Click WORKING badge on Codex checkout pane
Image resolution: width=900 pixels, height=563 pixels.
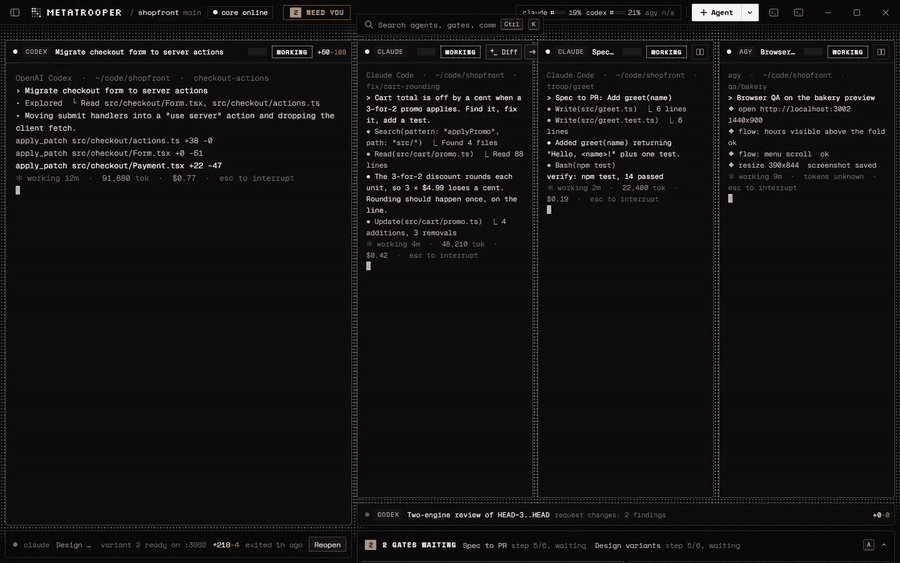tap(292, 52)
